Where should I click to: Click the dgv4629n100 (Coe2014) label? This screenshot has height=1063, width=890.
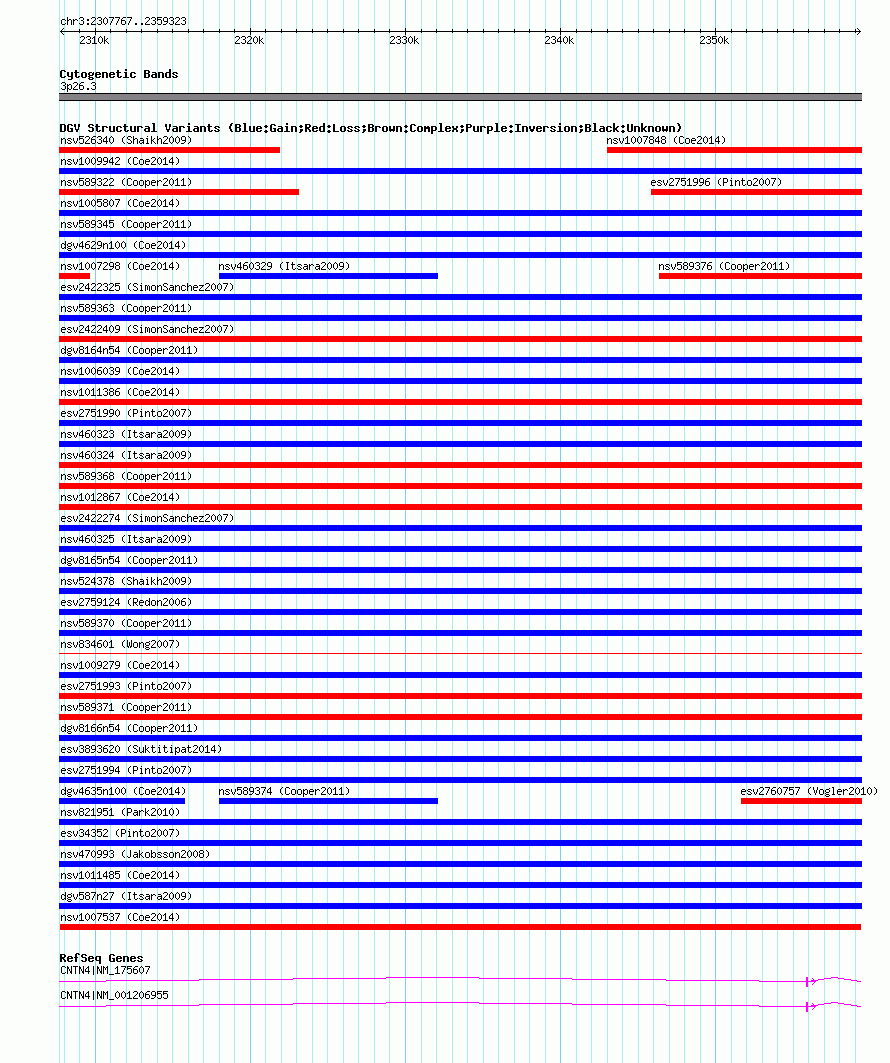click(x=123, y=245)
